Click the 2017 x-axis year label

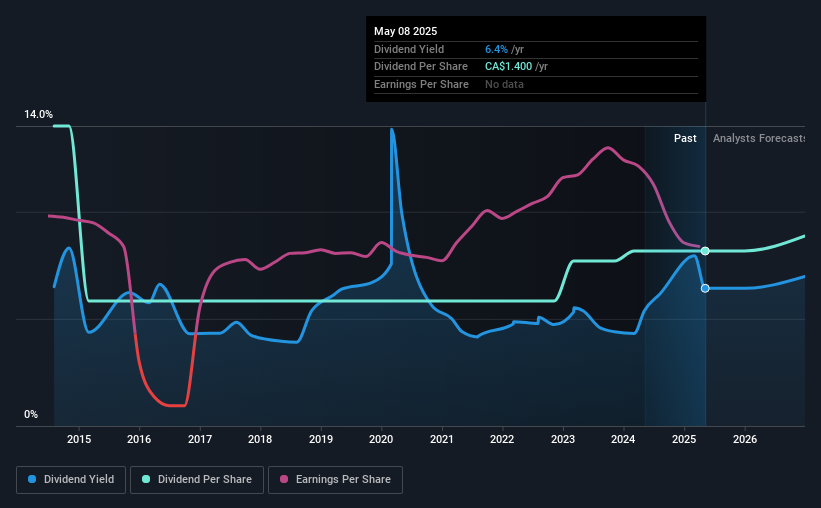coord(200,439)
